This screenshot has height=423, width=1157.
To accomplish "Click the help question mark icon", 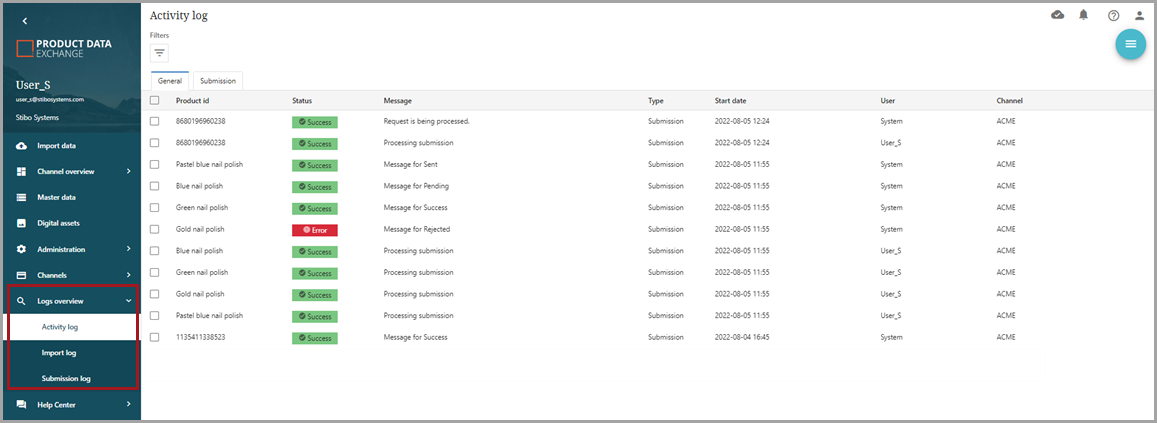I will tap(1113, 16).
